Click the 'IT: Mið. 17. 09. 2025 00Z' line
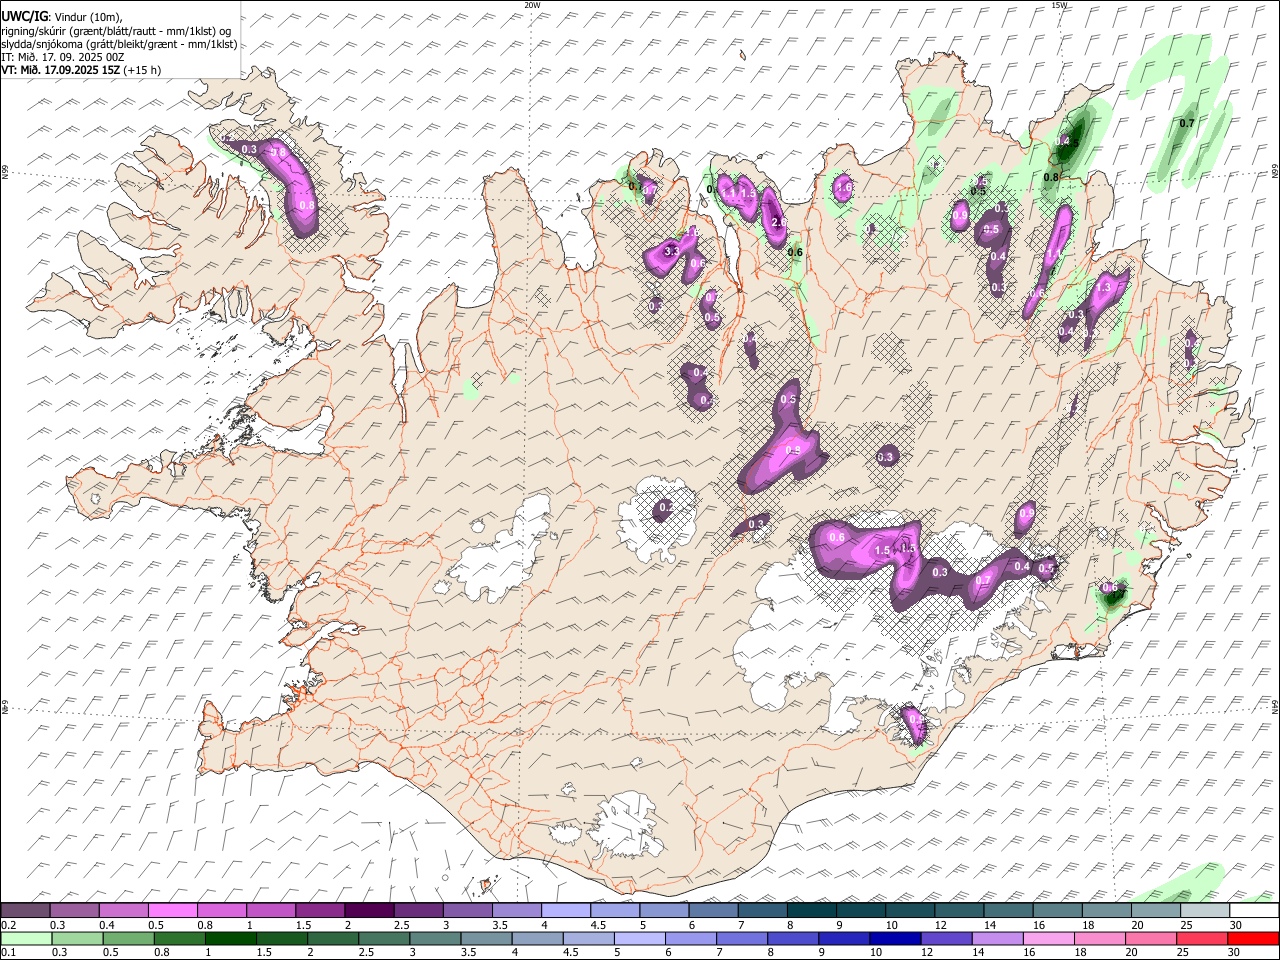The height and width of the screenshot is (960, 1280). pos(63,57)
